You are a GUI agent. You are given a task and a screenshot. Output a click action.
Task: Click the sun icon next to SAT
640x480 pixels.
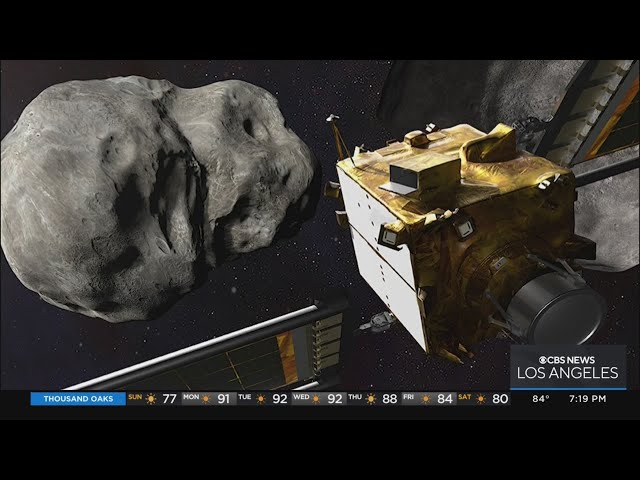tap(481, 399)
